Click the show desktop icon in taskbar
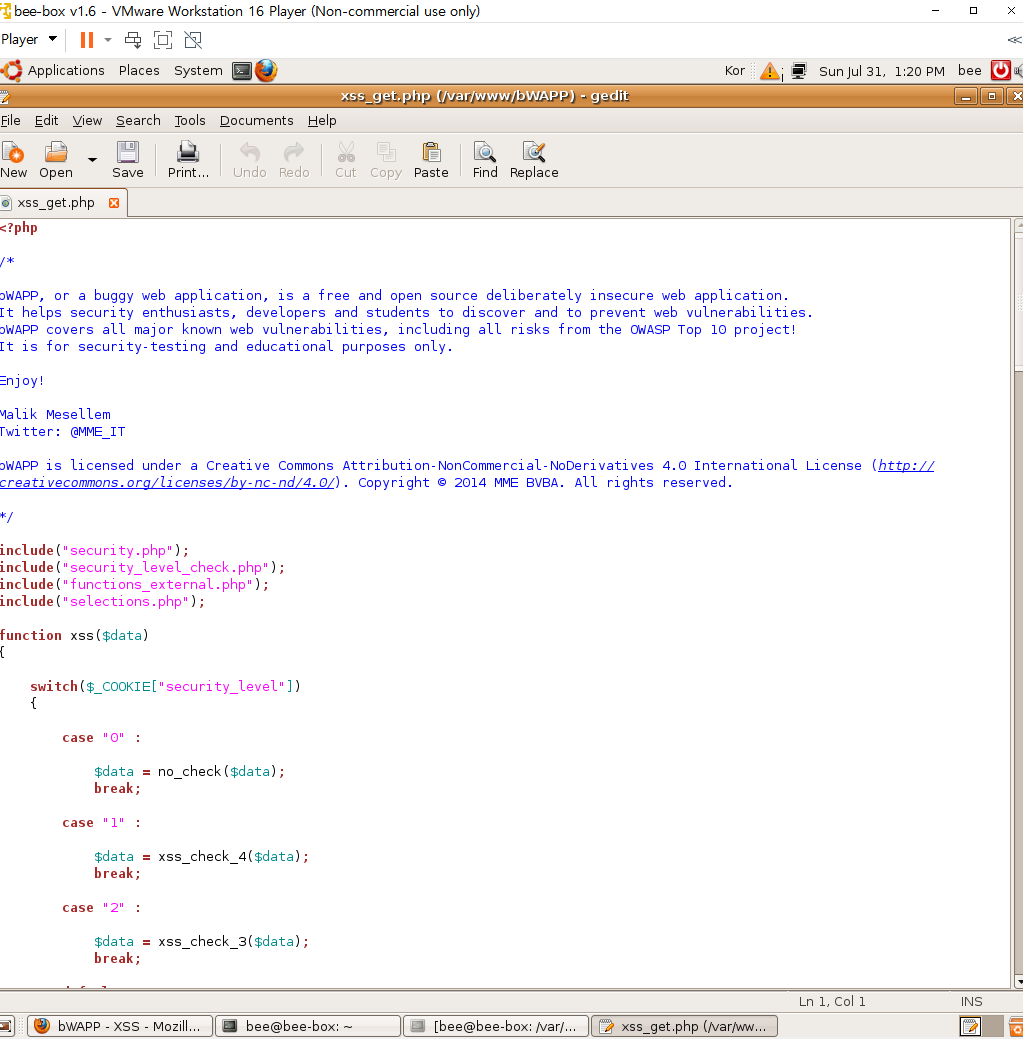 point(6,1026)
